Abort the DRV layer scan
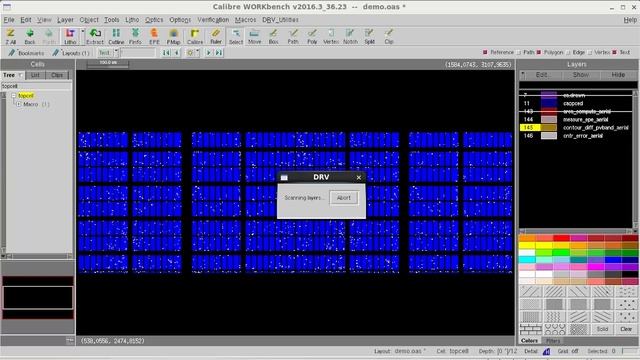Image resolution: width=640 pixels, height=360 pixels. click(x=344, y=198)
